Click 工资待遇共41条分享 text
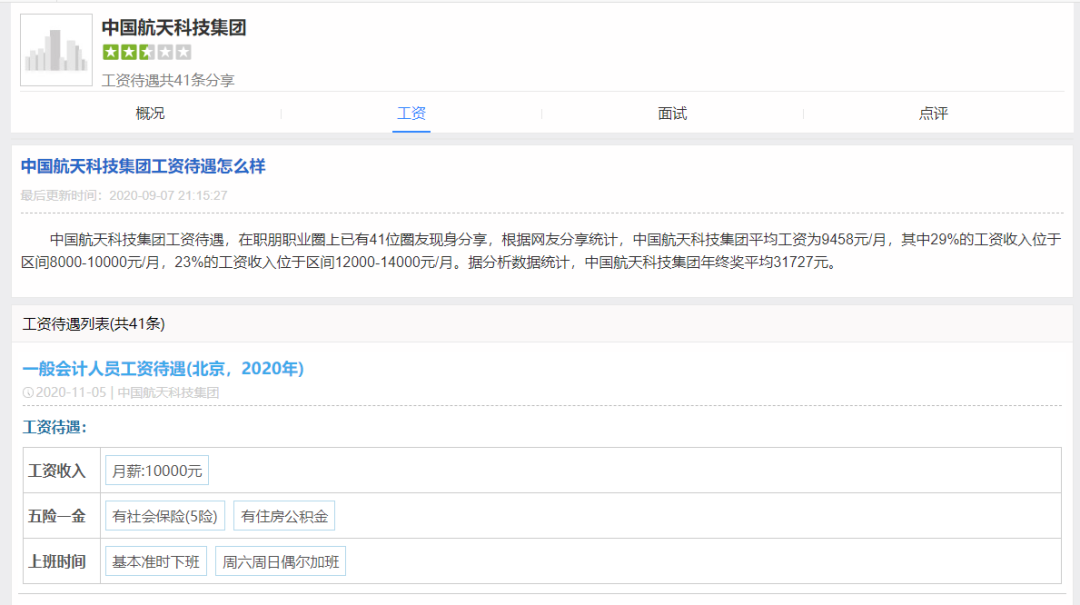The width and height of the screenshot is (1080, 605). [168, 80]
